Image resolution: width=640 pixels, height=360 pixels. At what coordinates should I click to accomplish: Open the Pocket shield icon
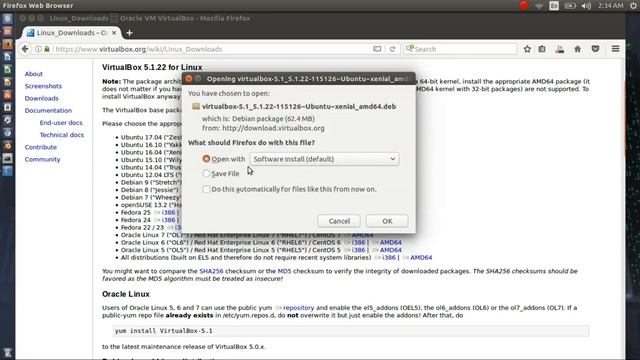click(x=596, y=49)
